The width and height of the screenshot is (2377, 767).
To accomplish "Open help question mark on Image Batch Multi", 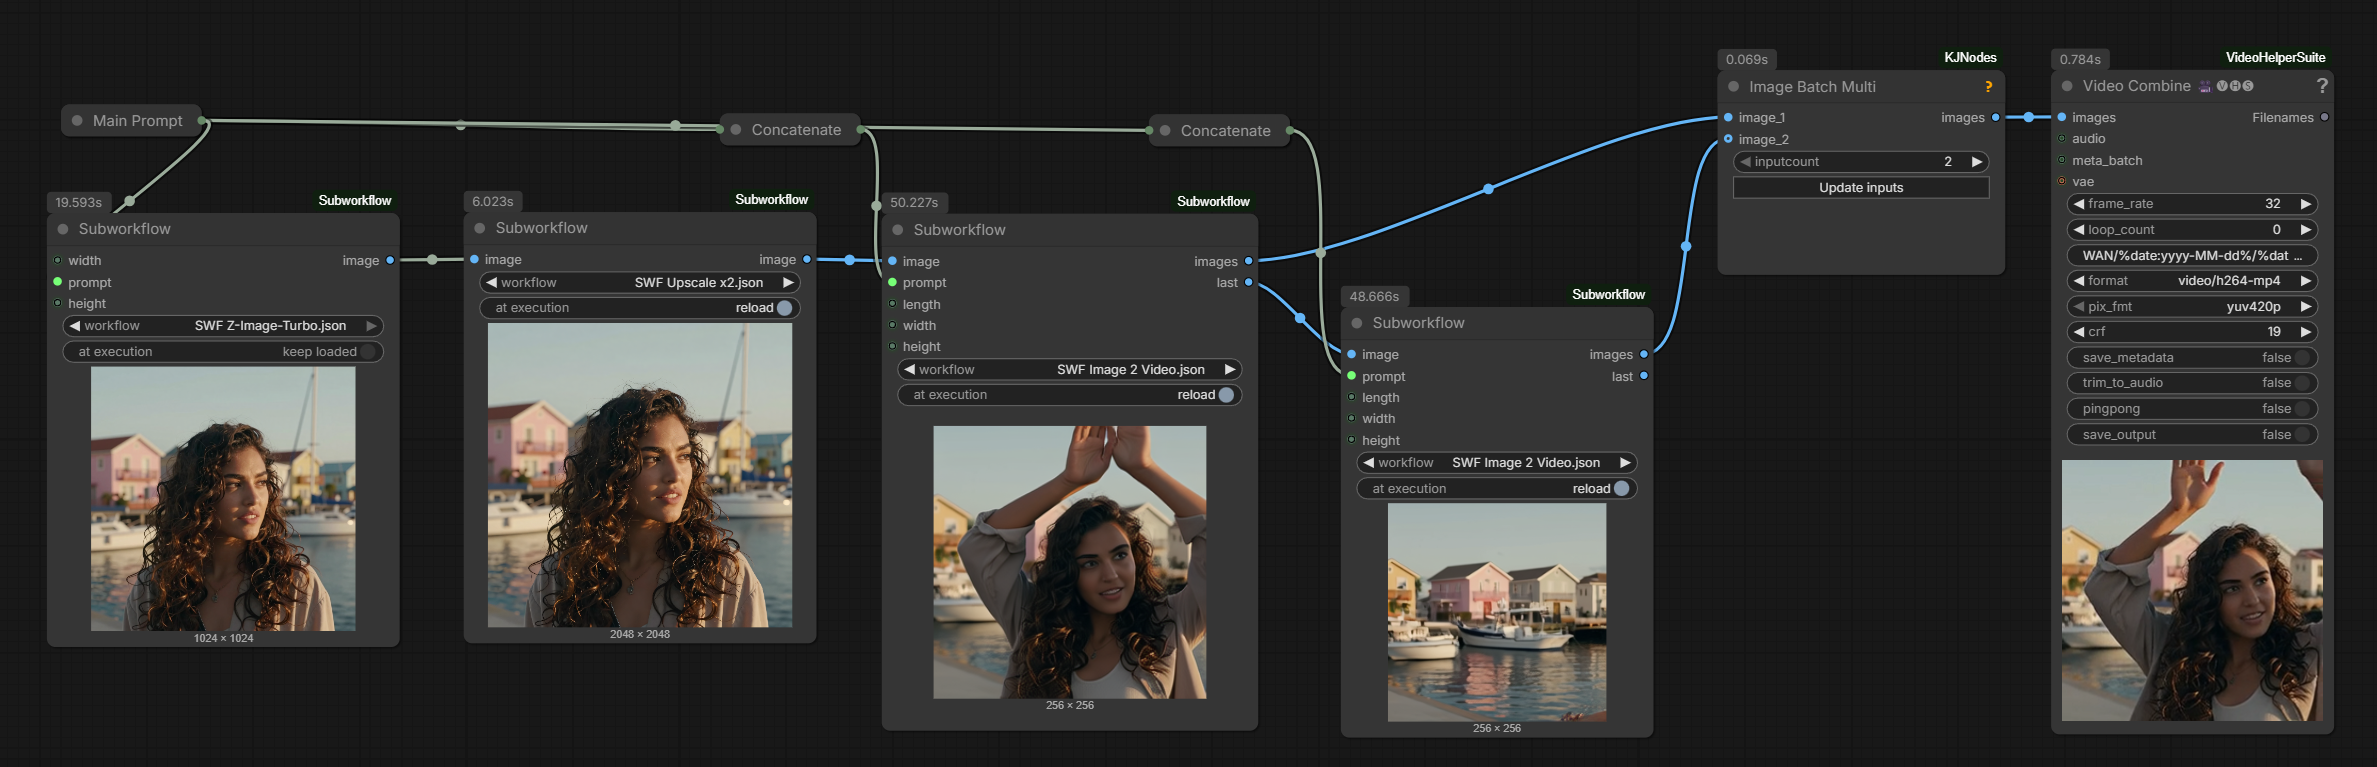I will [1988, 87].
